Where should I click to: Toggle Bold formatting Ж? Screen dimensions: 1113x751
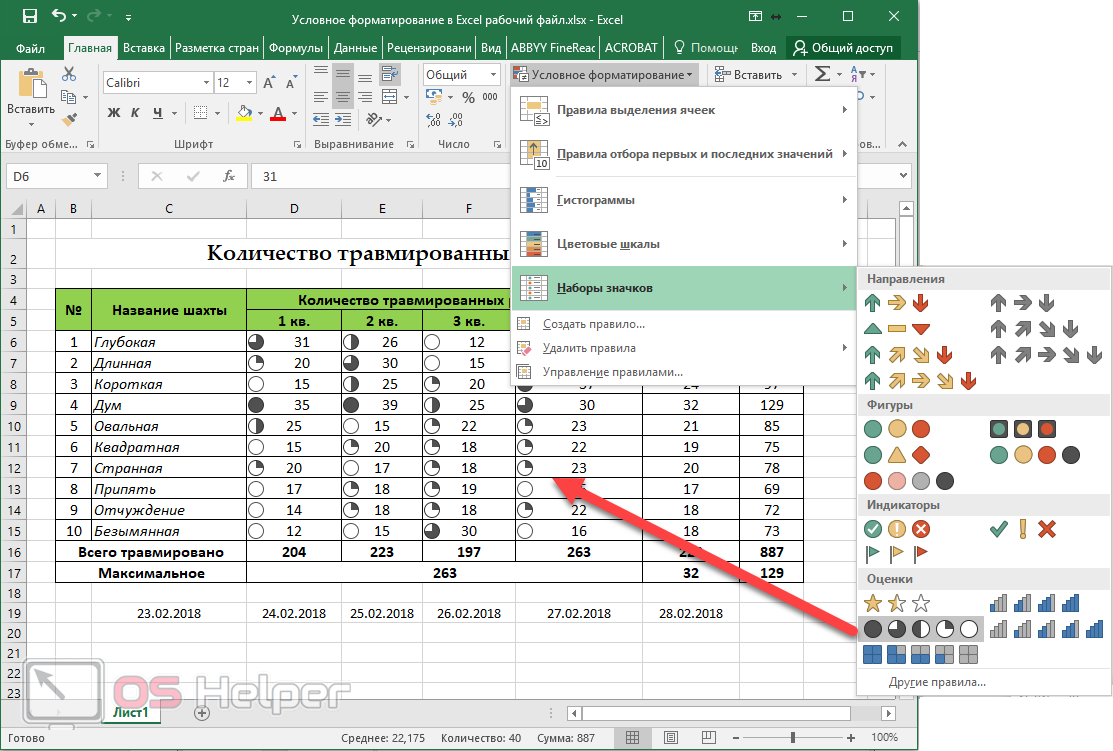(114, 112)
